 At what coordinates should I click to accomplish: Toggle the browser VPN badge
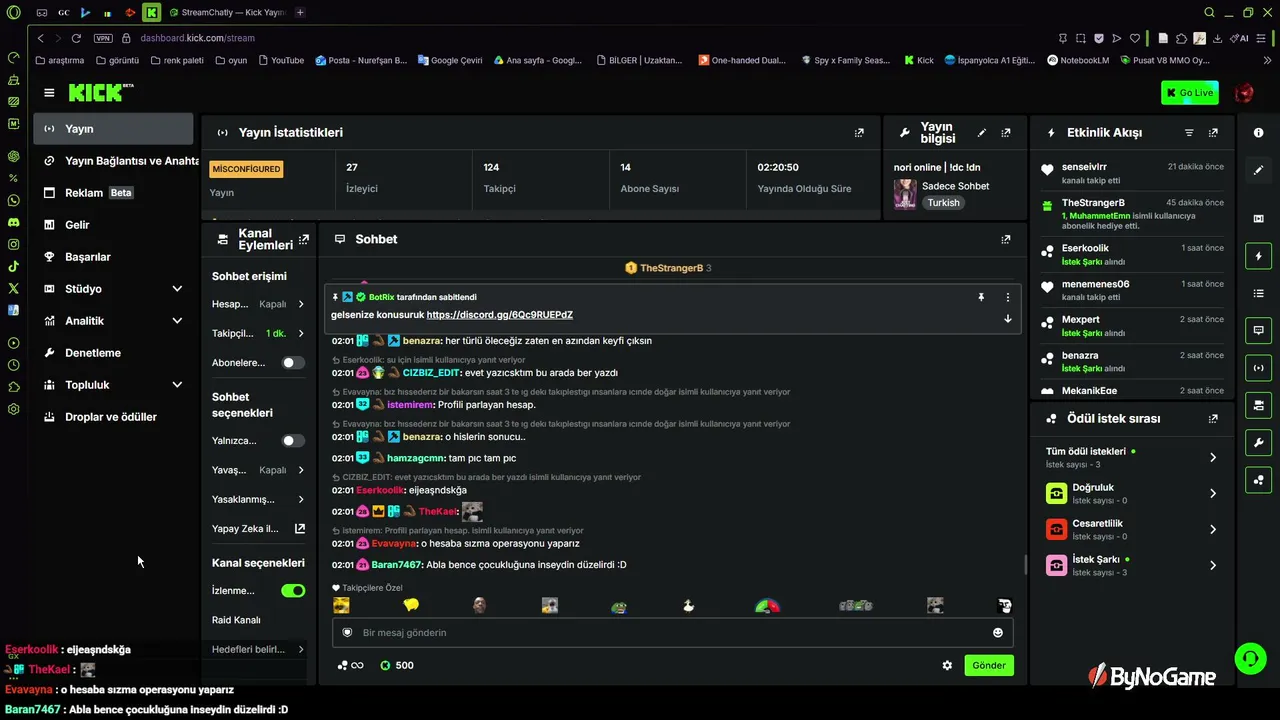pyautogui.click(x=103, y=38)
